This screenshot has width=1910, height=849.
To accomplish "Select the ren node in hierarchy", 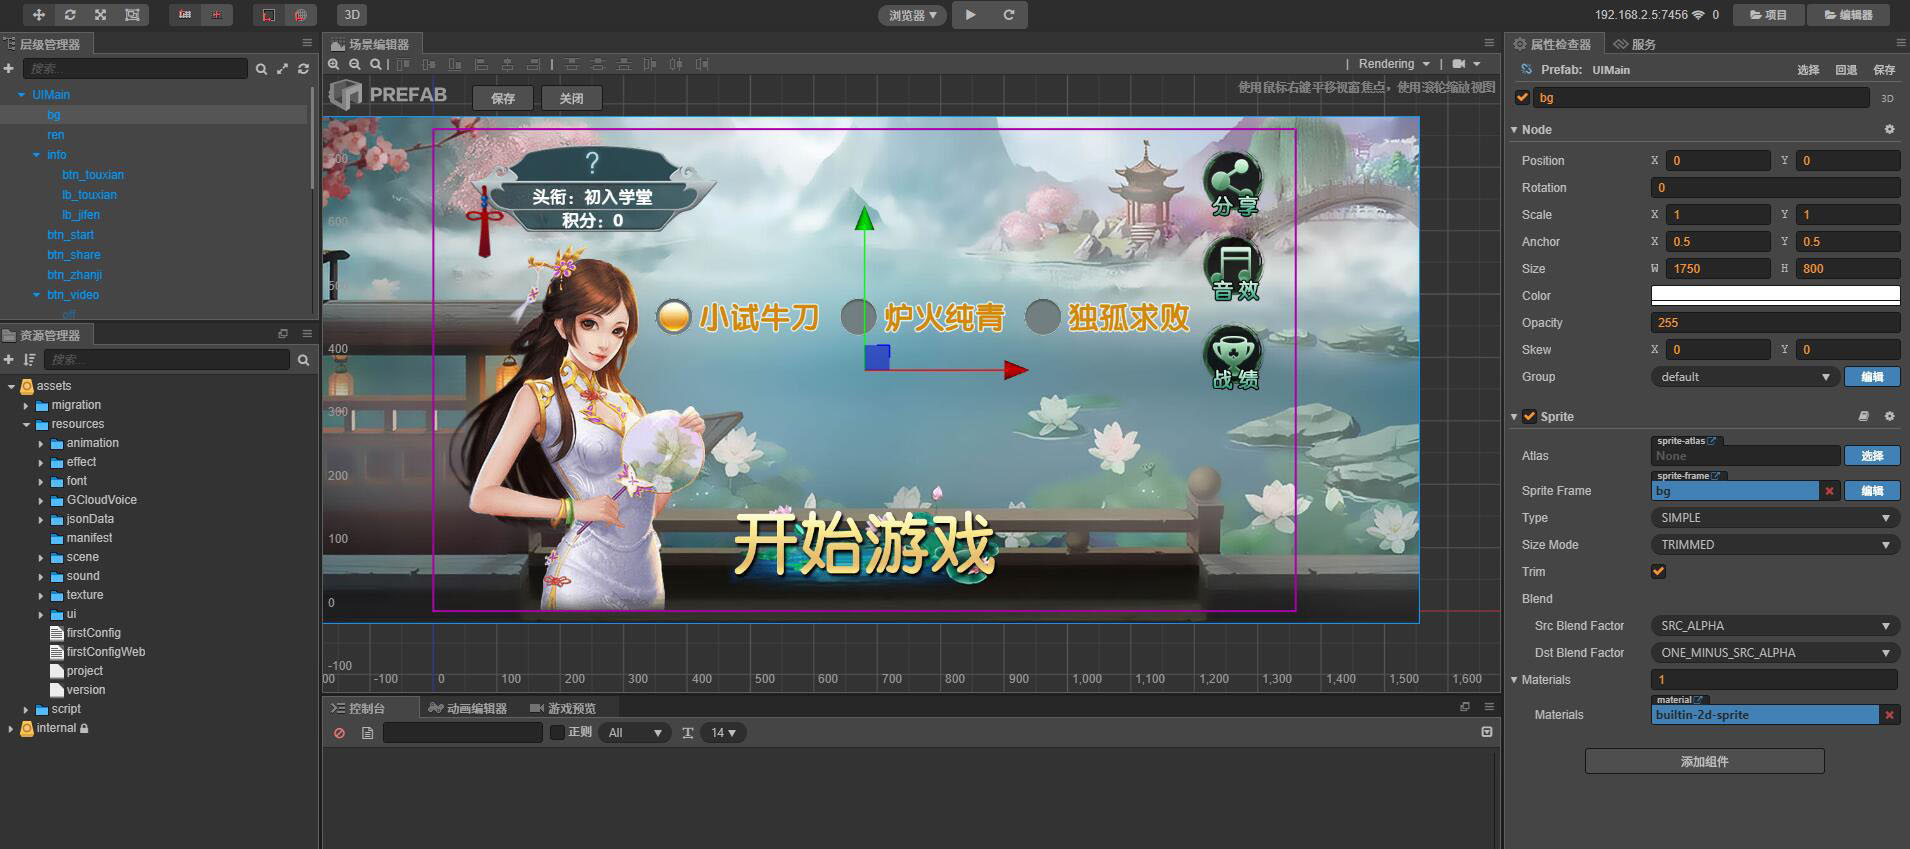I will click(x=55, y=135).
